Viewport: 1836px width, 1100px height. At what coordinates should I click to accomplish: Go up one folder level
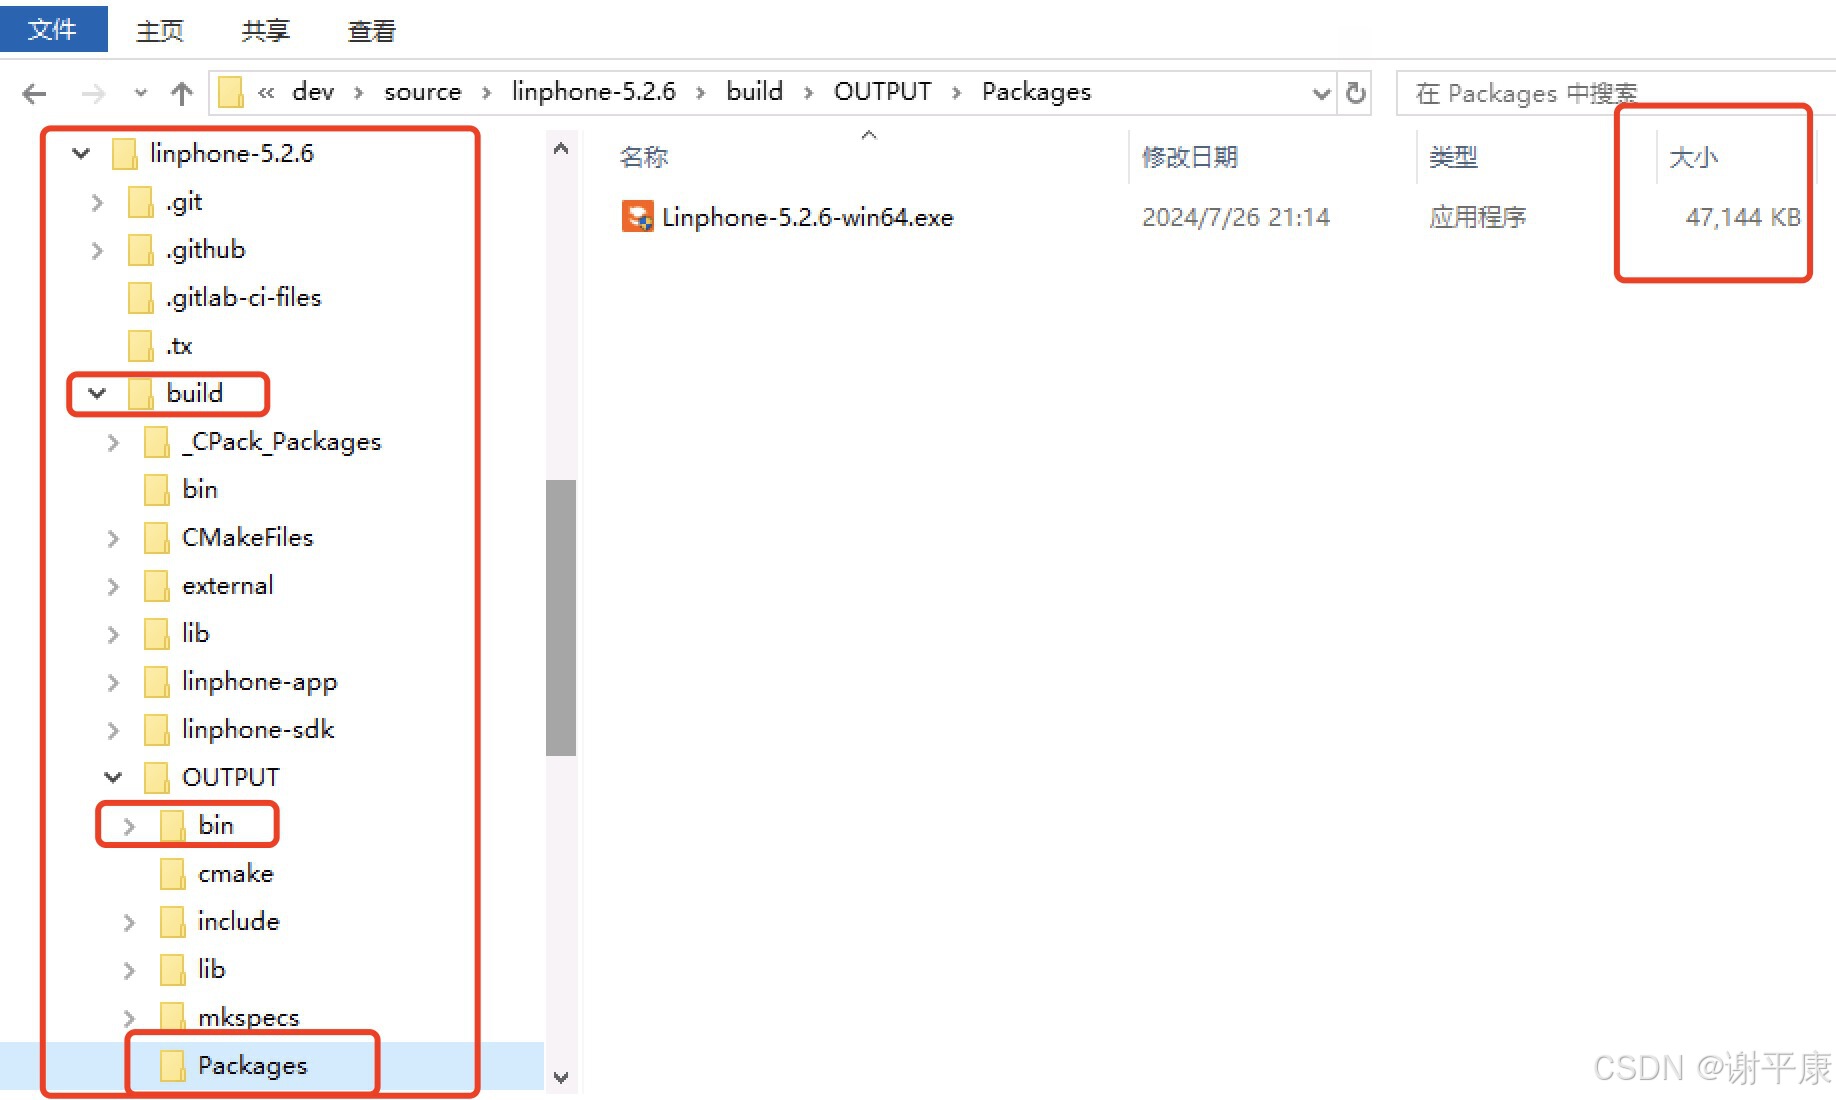pyautogui.click(x=181, y=94)
